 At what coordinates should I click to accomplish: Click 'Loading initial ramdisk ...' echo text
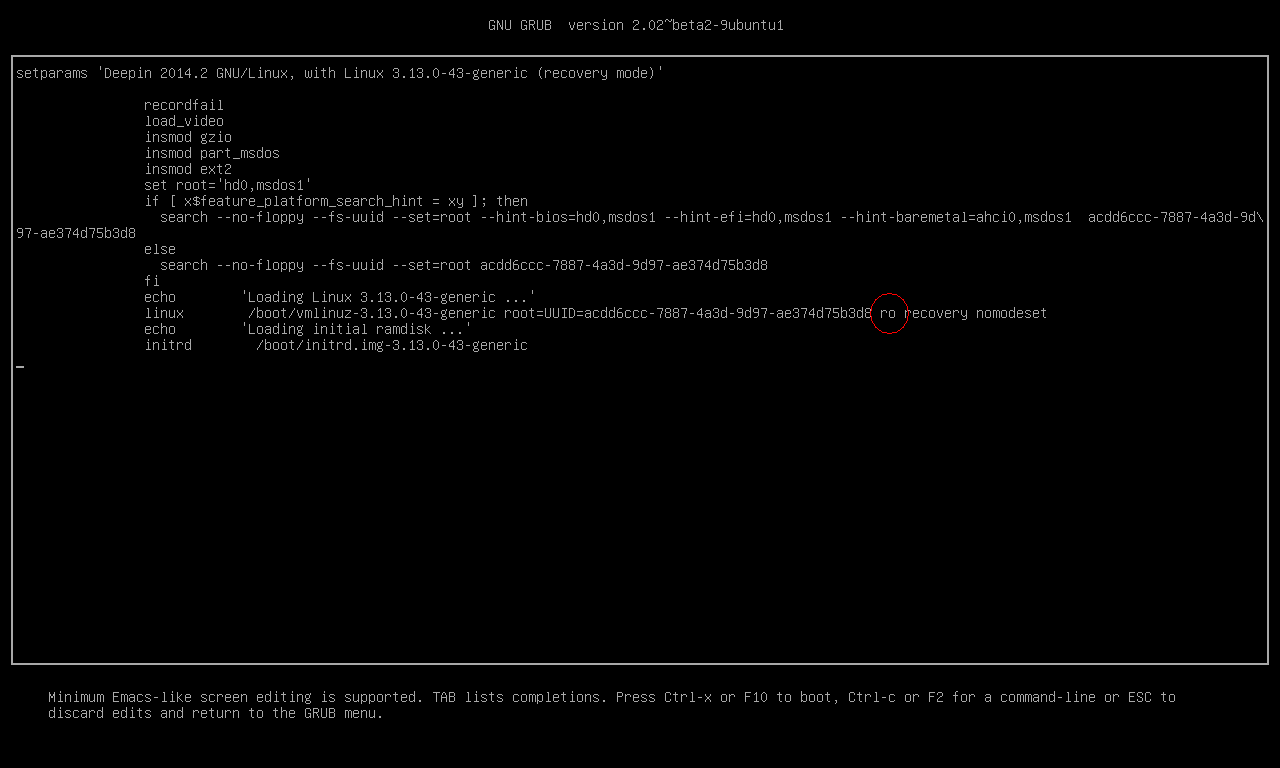pyautogui.click(x=356, y=329)
